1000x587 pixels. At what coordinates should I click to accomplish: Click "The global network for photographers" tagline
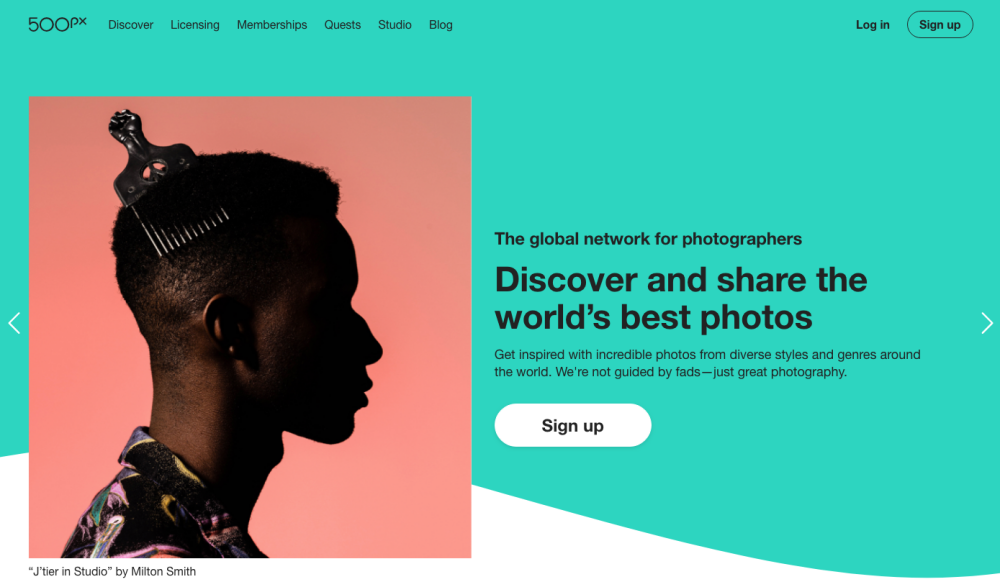[x=648, y=239]
